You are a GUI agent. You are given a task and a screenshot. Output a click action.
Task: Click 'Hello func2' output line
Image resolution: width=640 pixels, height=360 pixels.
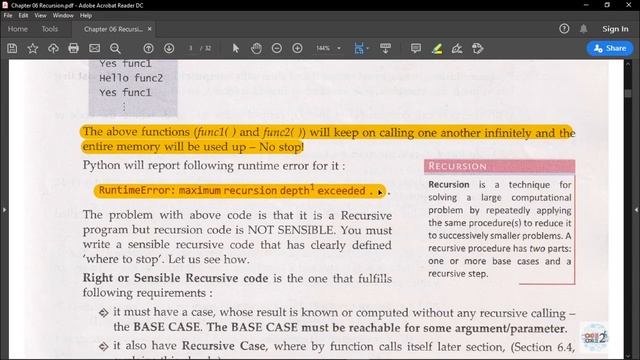pyautogui.click(x=131, y=78)
